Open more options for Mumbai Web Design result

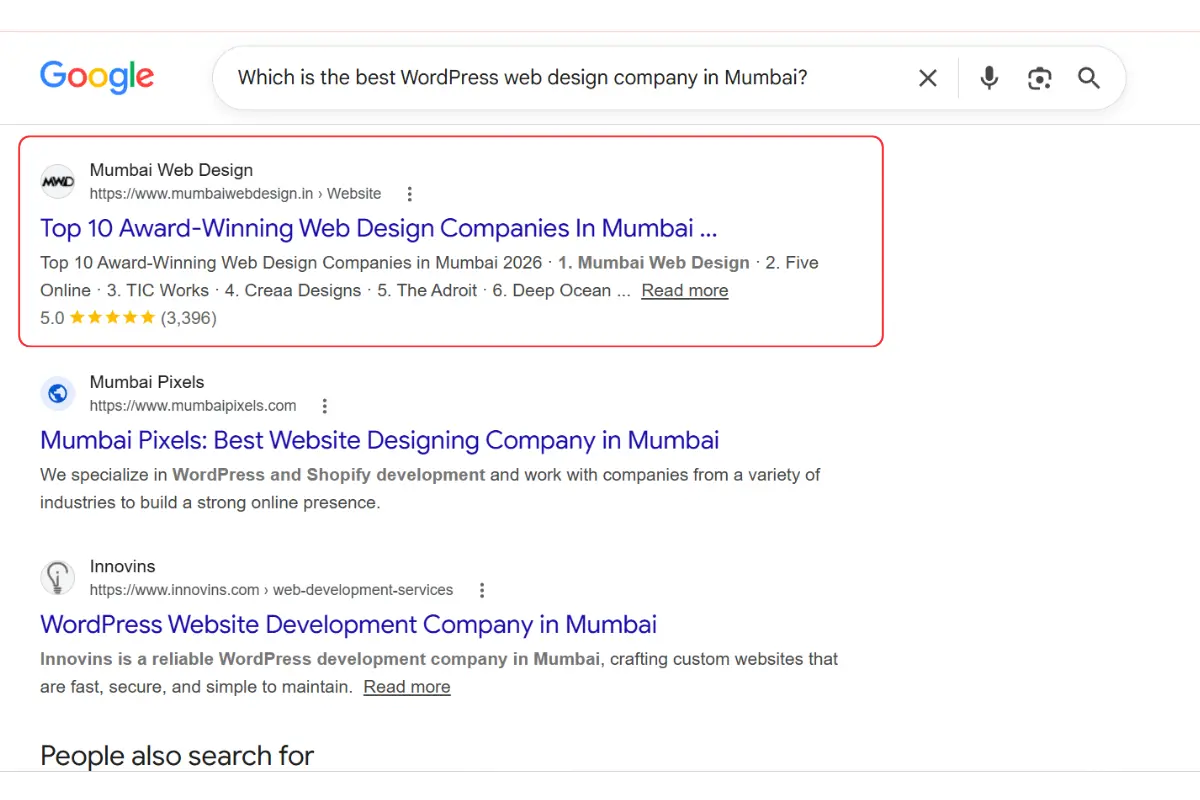click(409, 194)
